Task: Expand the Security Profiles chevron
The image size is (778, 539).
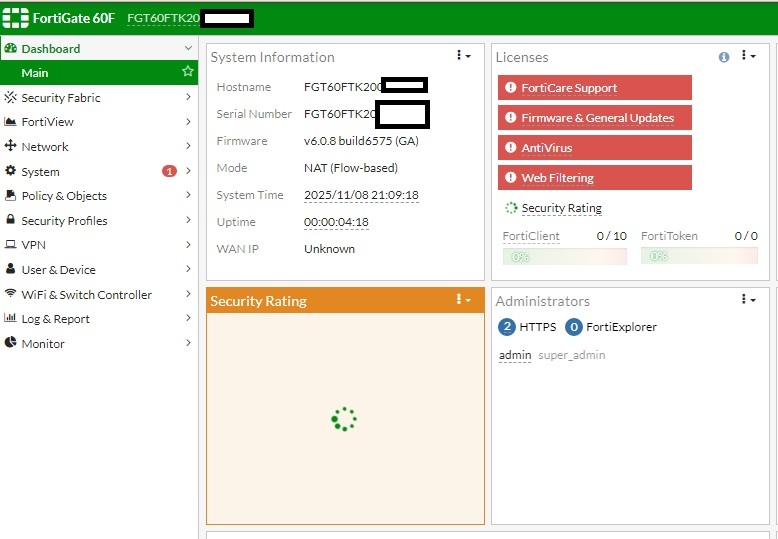Action: [x=188, y=219]
